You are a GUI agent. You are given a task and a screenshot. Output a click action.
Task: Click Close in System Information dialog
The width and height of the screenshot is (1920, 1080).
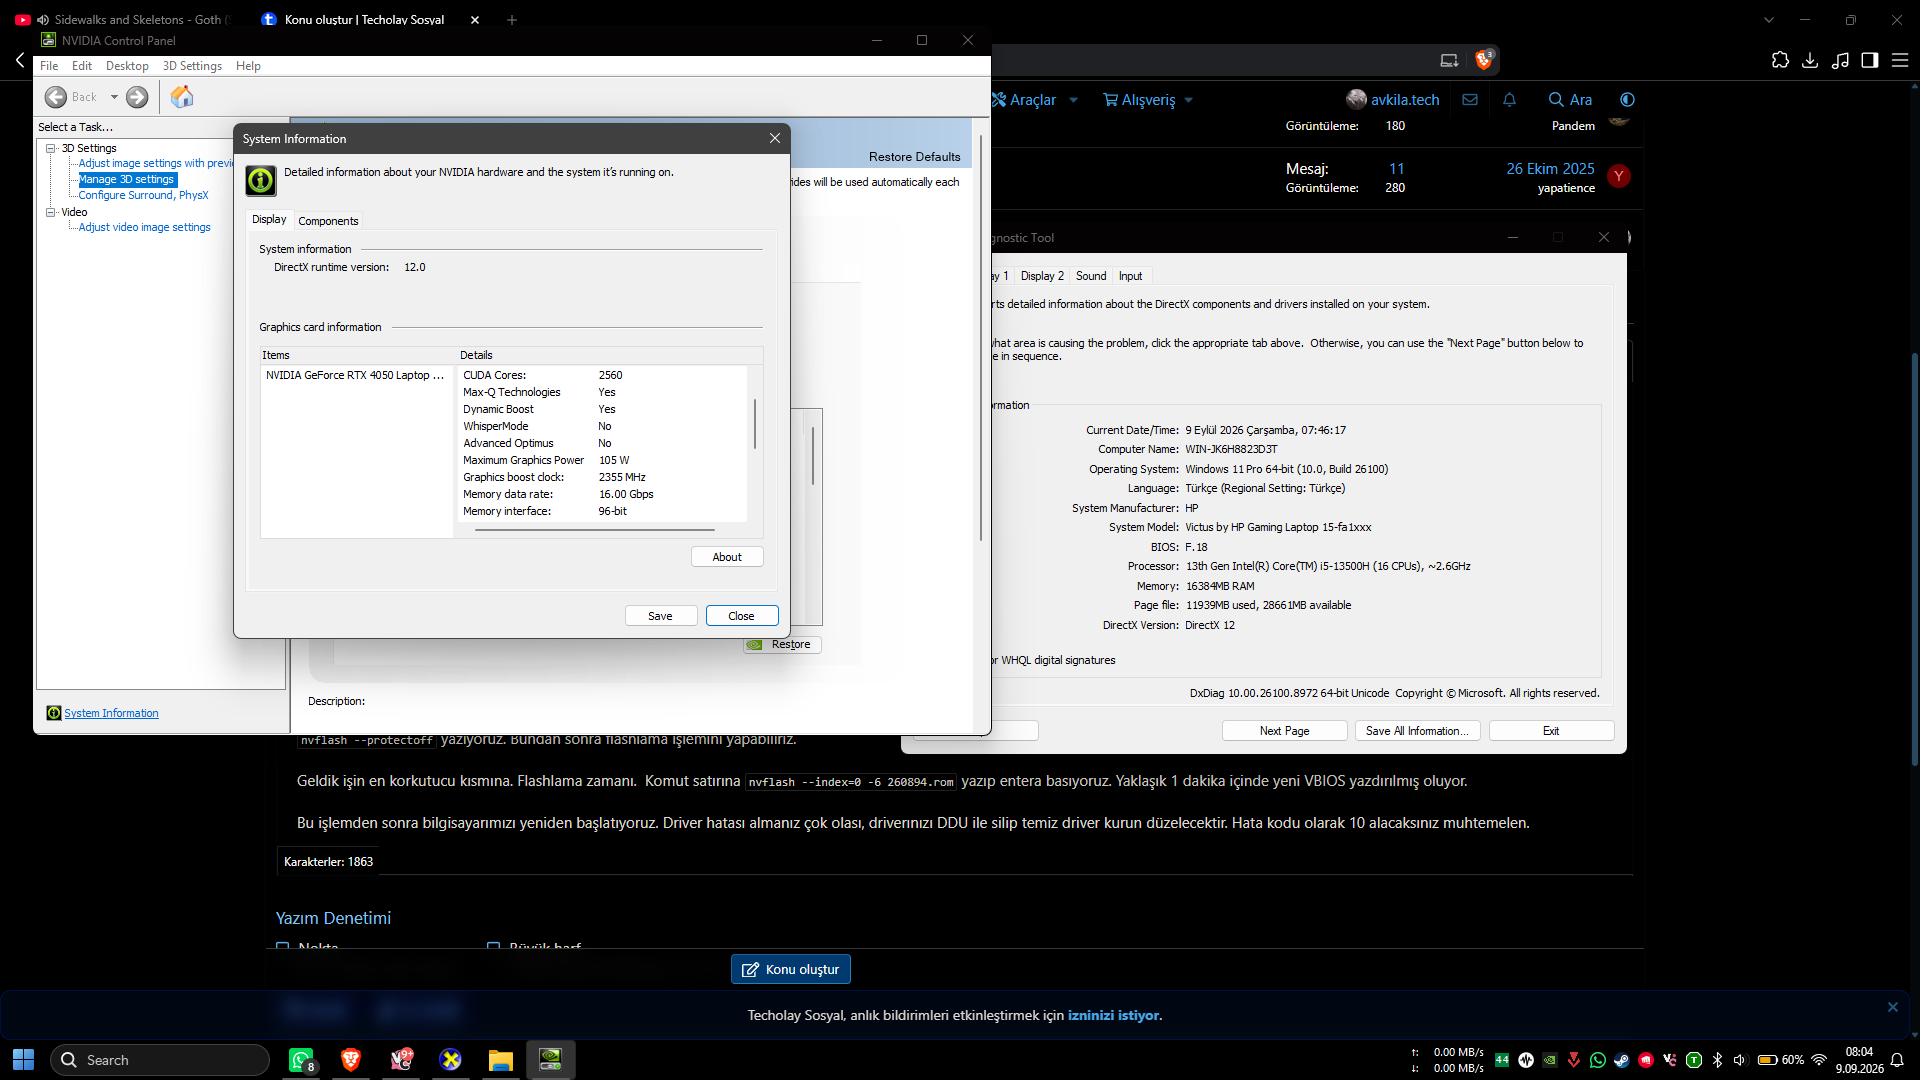(741, 616)
